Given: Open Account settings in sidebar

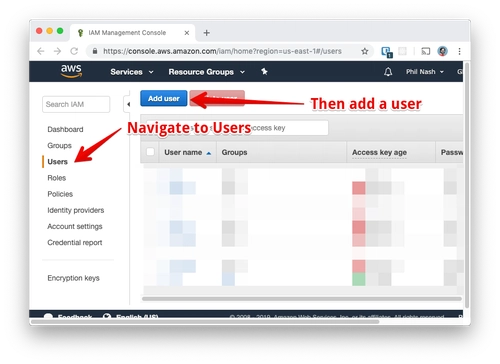Looking at the screenshot, I should coord(75,226).
